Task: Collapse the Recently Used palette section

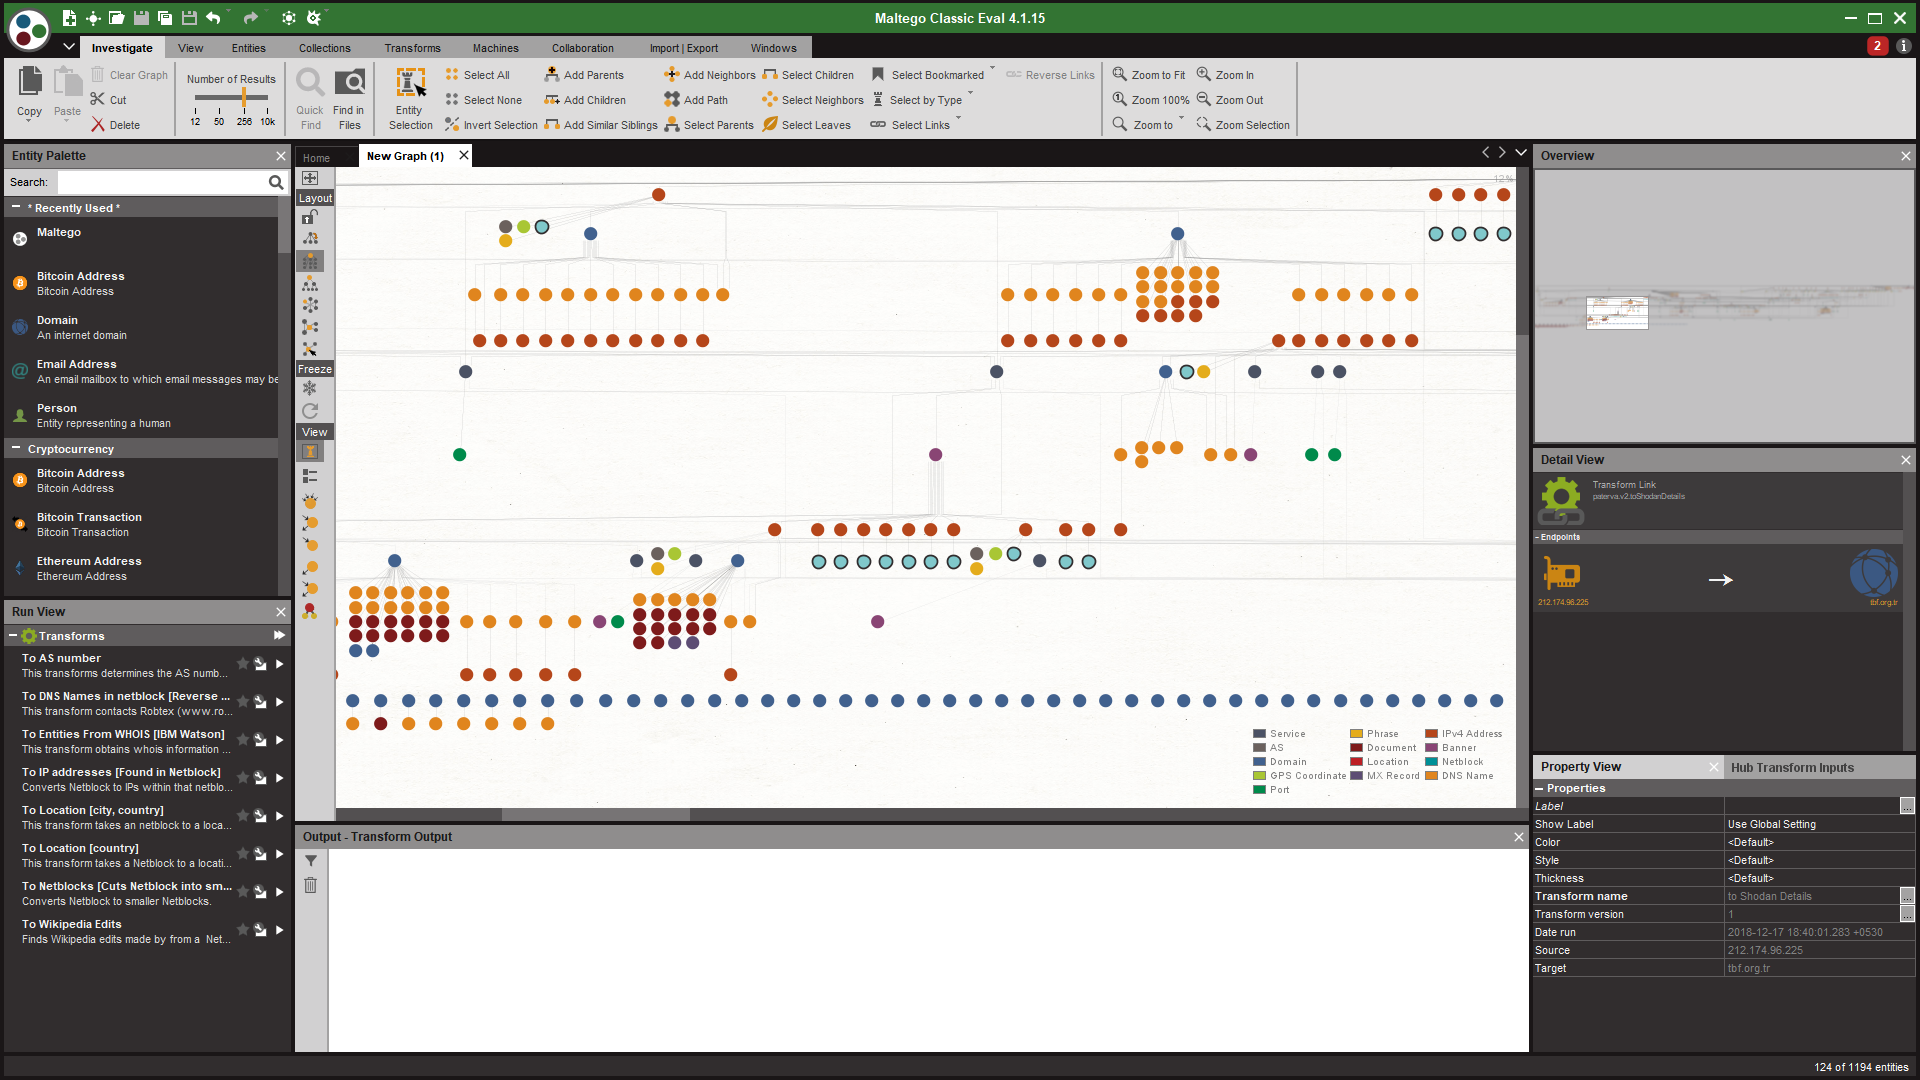Action: tap(16, 207)
